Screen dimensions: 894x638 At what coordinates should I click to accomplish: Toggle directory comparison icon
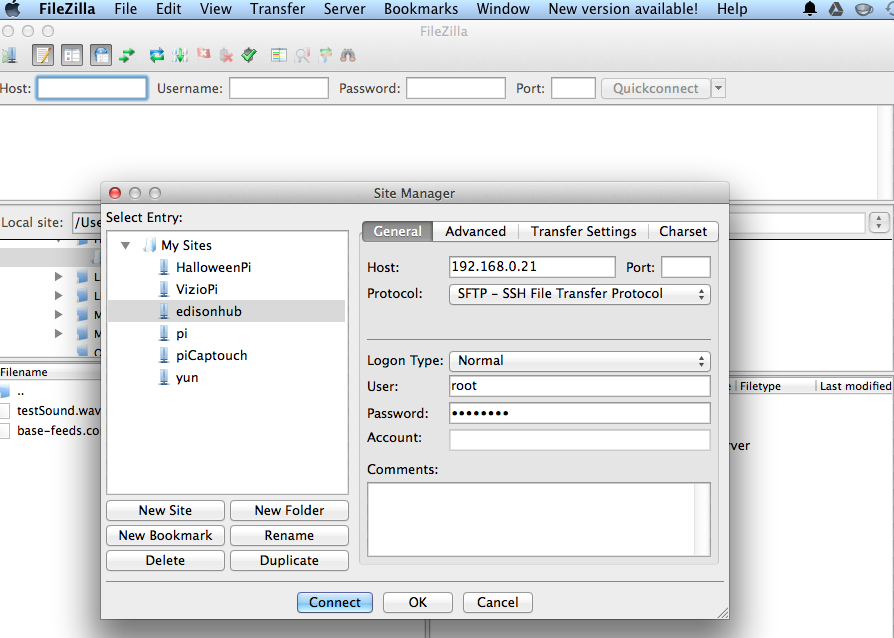302,55
